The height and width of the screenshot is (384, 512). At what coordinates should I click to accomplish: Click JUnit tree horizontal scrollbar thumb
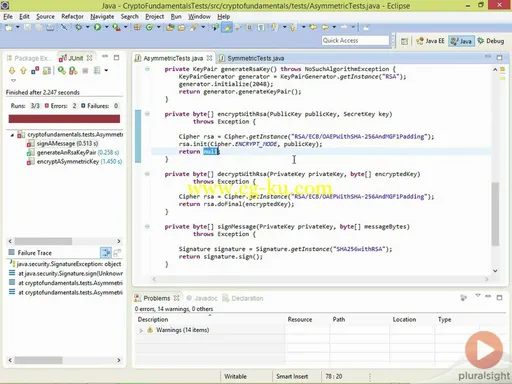[x=43, y=241]
